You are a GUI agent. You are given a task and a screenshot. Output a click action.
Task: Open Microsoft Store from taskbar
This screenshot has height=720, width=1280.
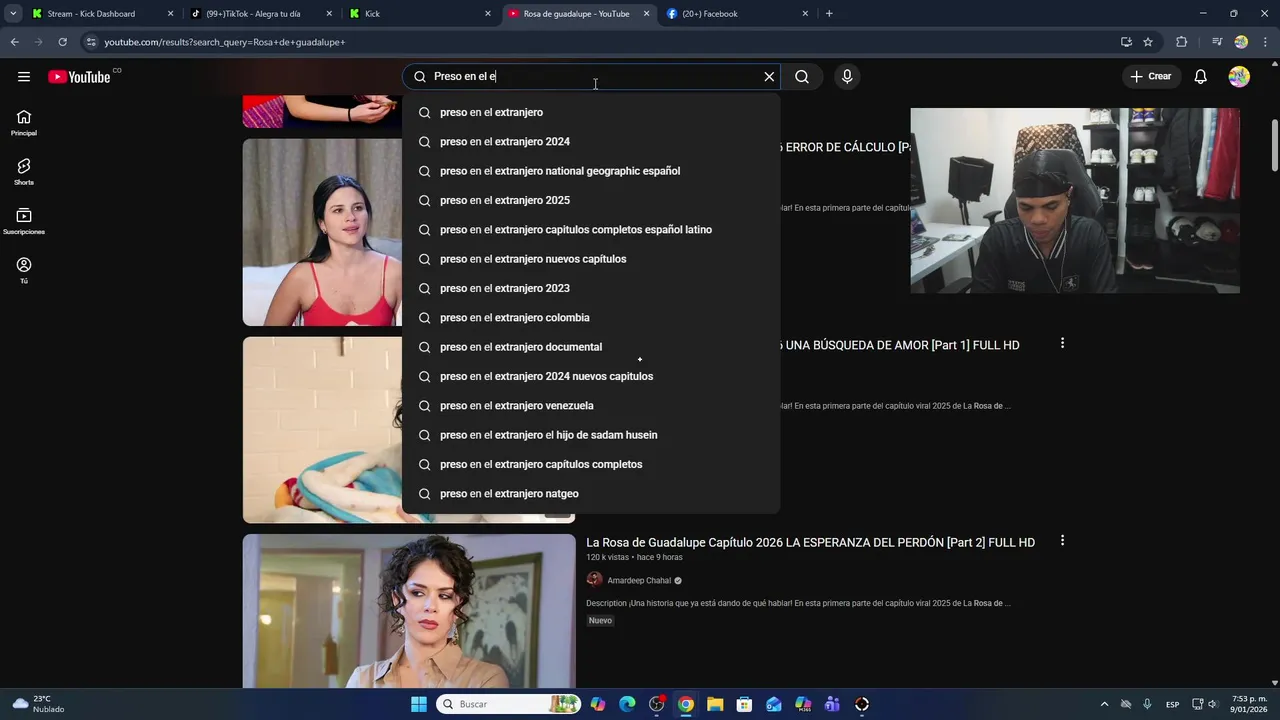[744, 704]
